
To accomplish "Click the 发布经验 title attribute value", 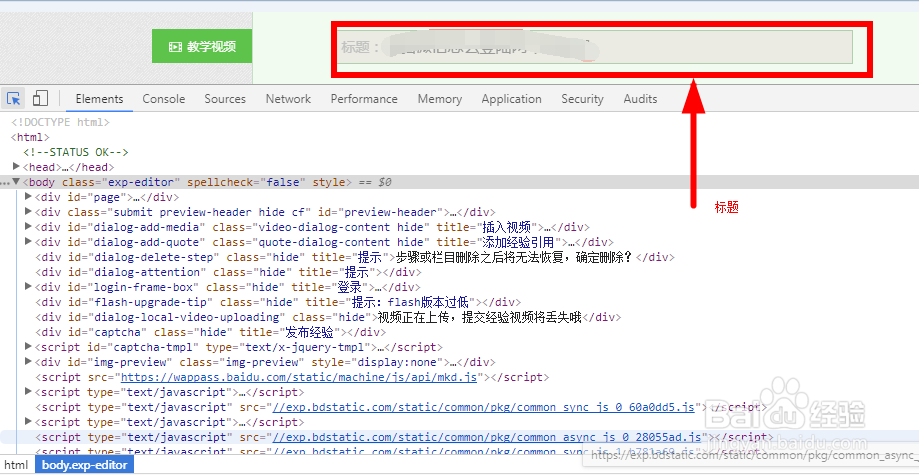I will click(309, 332).
